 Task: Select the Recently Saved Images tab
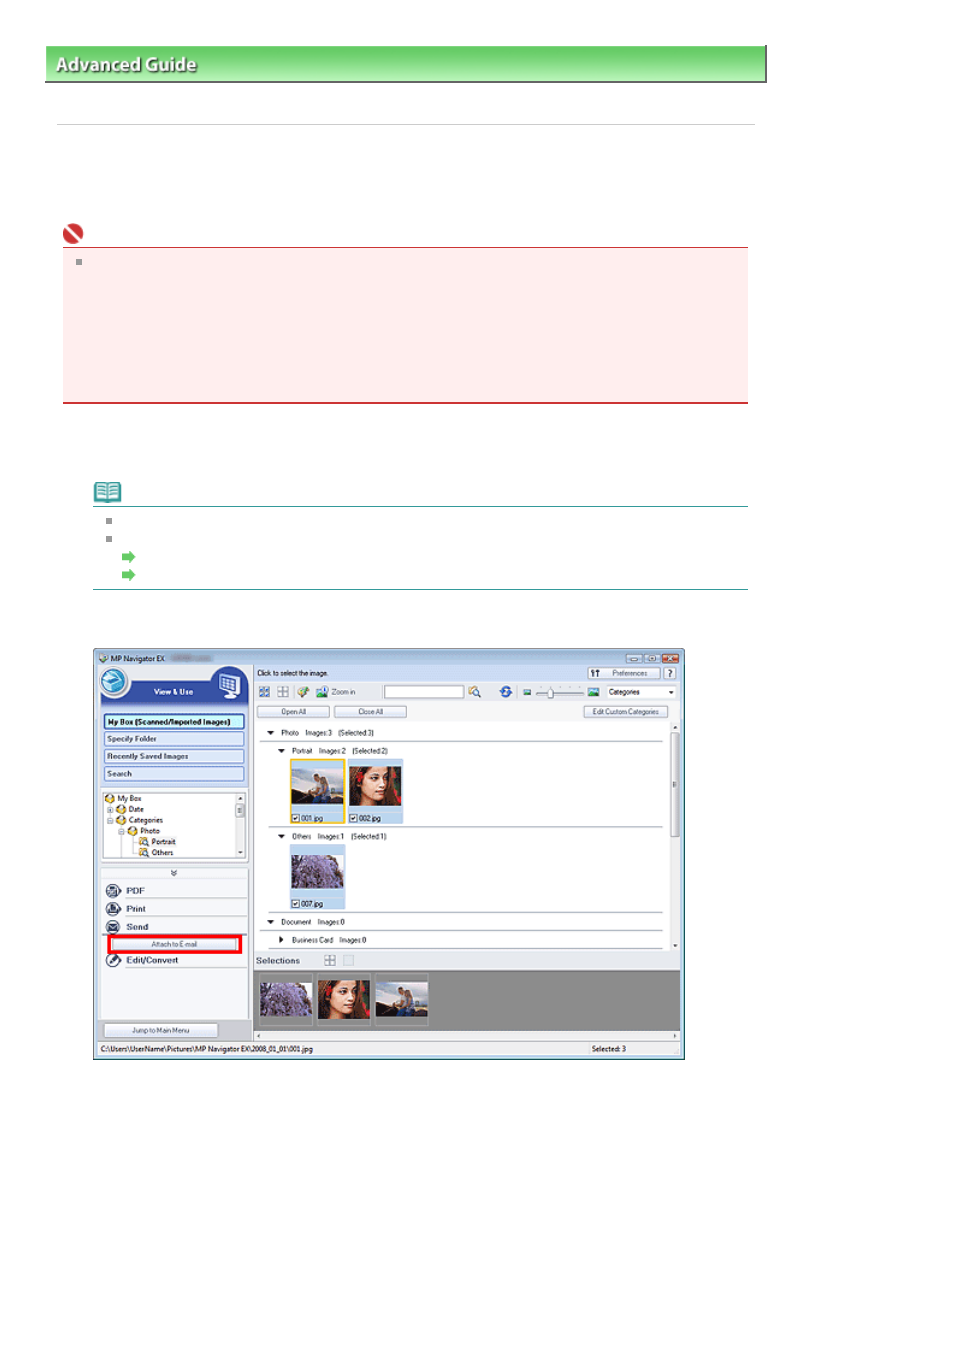(x=174, y=757)
